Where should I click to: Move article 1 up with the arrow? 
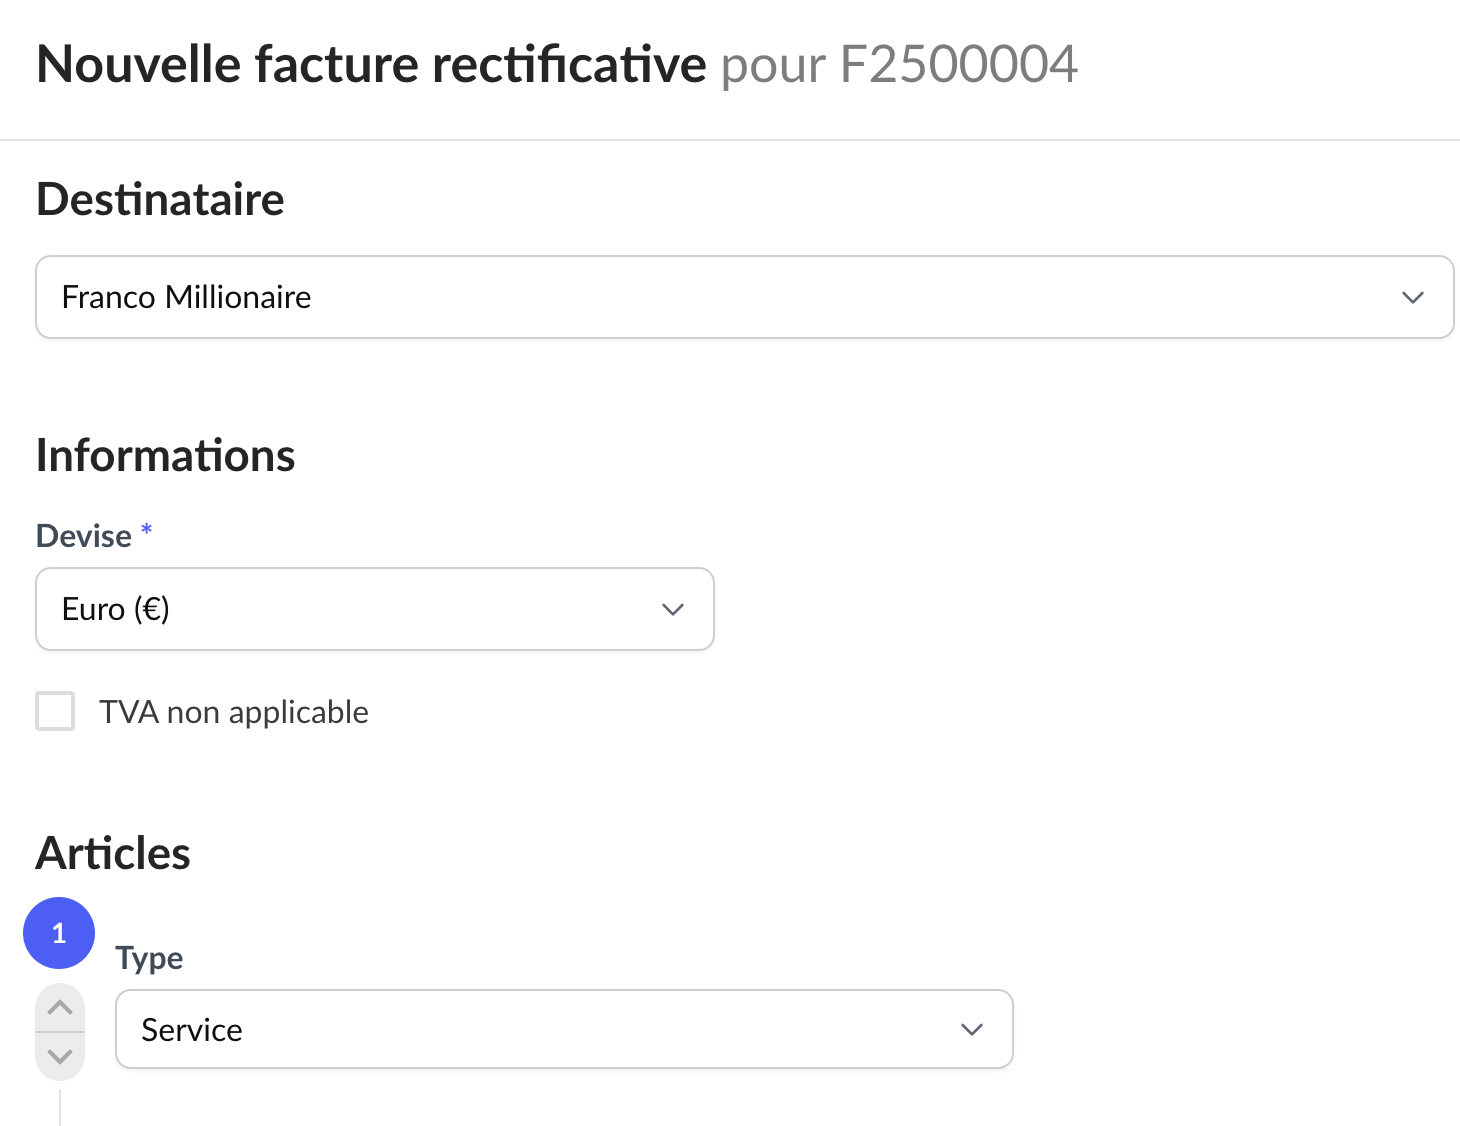click(x=60, y=1007)
